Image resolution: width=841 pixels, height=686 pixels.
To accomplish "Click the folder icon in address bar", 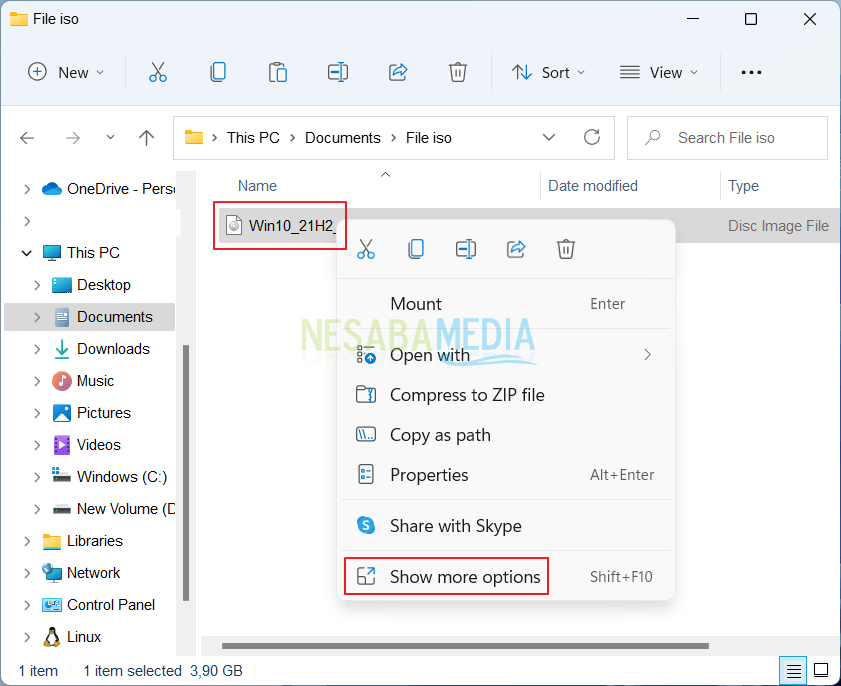I will [194, 137].
